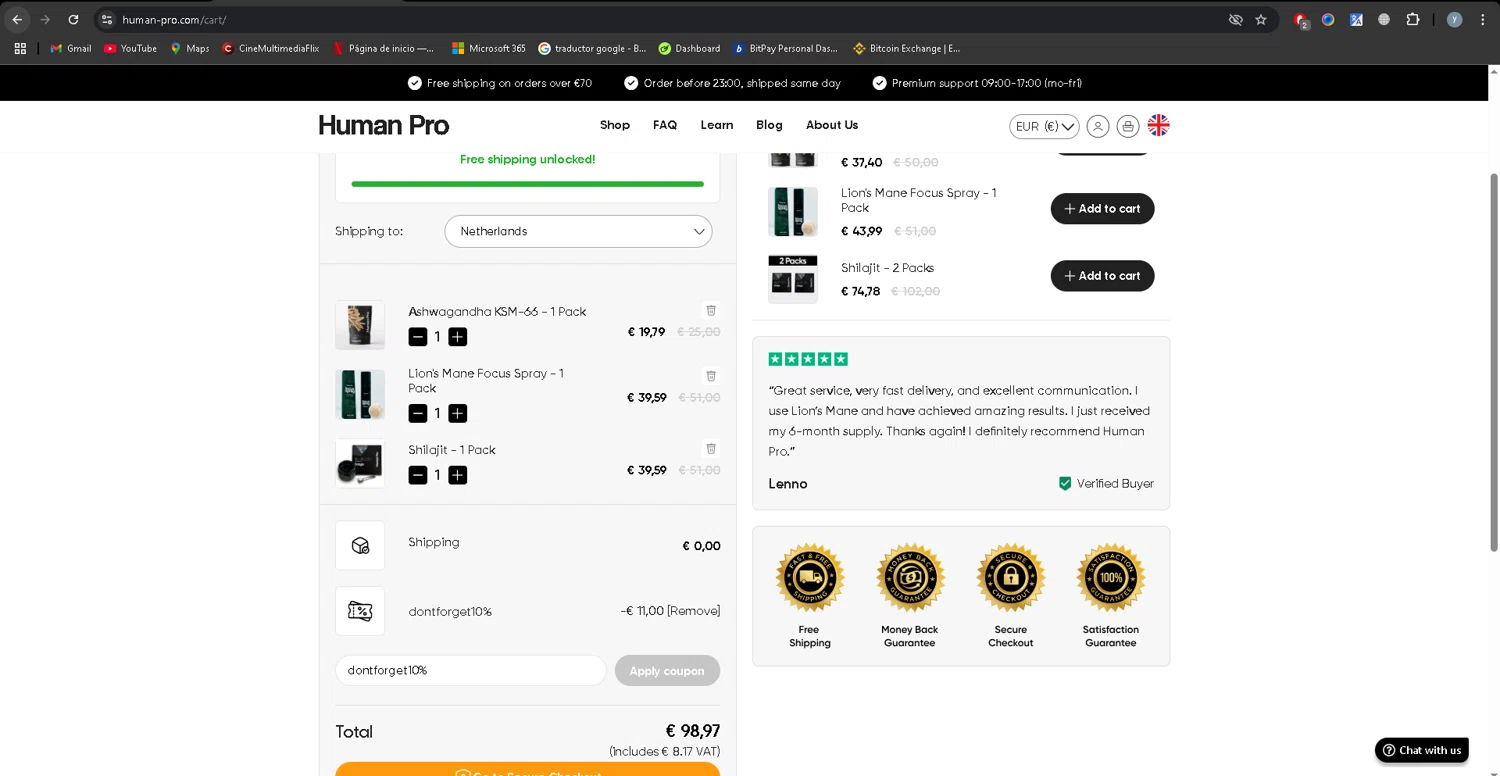
Task: Add Shilajit 2 Packs to cart
Action: click(1102, 276)
